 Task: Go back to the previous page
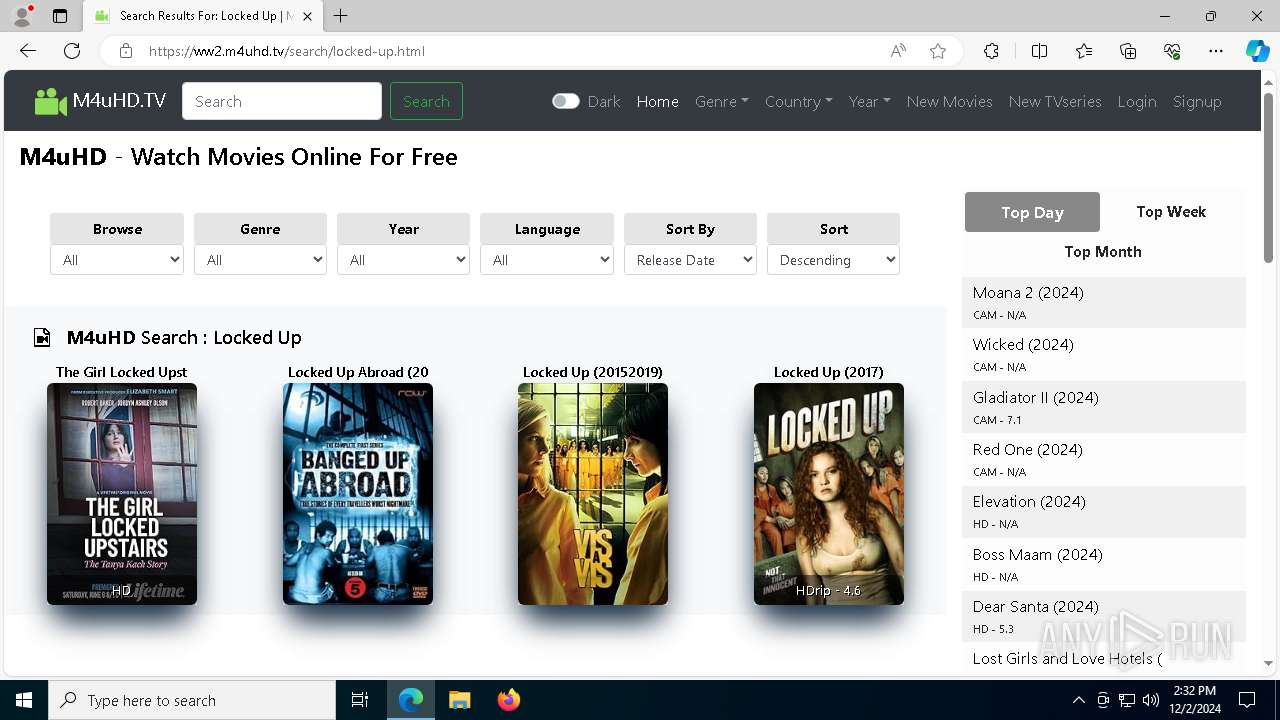28,51
